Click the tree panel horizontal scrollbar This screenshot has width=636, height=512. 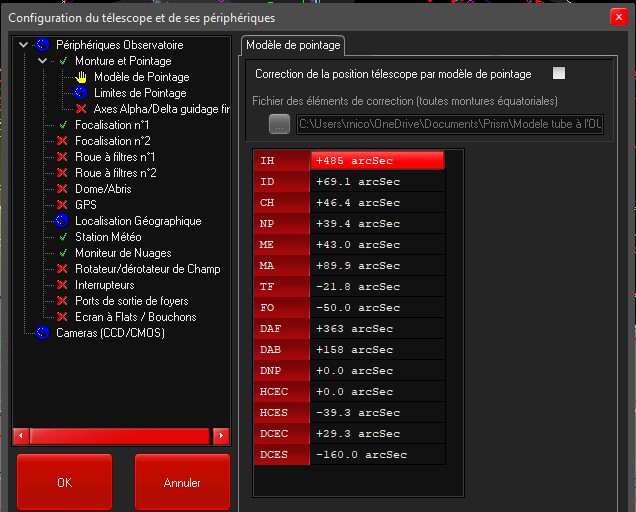120,436
